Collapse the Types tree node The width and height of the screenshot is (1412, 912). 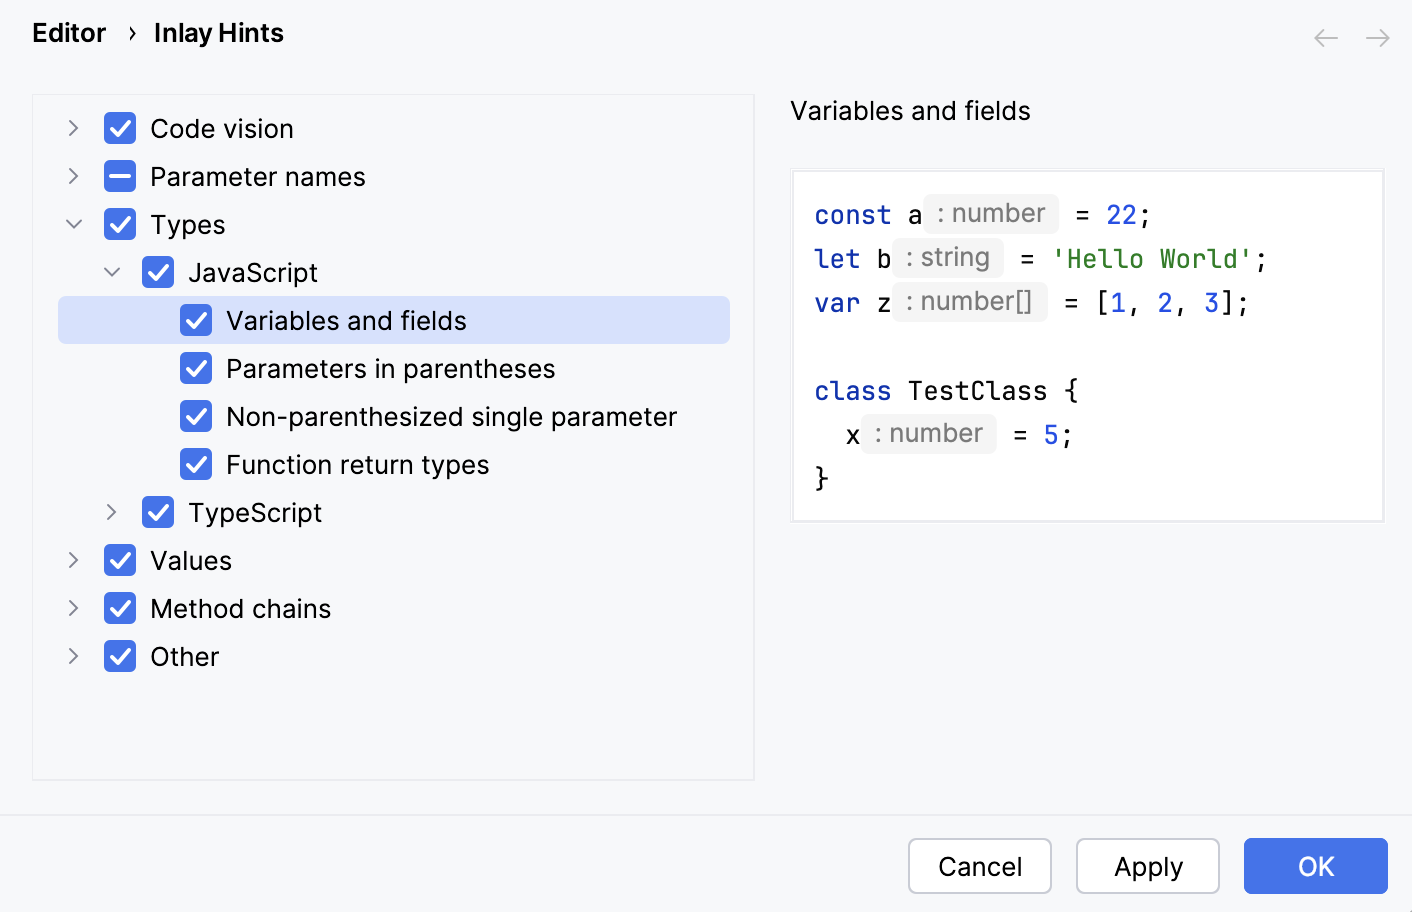(x=73, y=224)
